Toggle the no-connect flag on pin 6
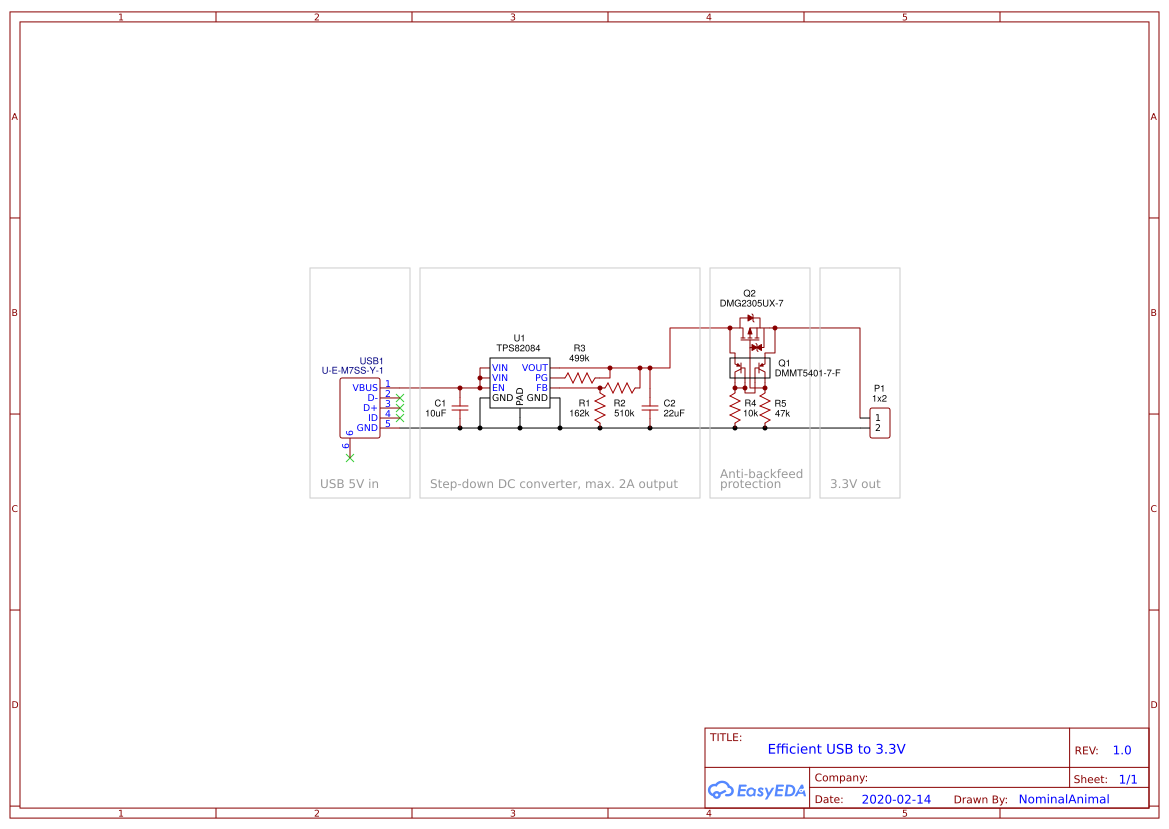Screen dimensions: 1169x829 click(x=349, y=458)
